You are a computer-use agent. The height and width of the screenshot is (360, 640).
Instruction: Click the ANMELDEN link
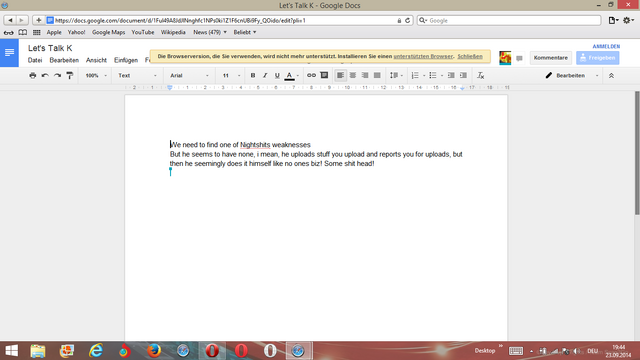(x=606, y=47)
